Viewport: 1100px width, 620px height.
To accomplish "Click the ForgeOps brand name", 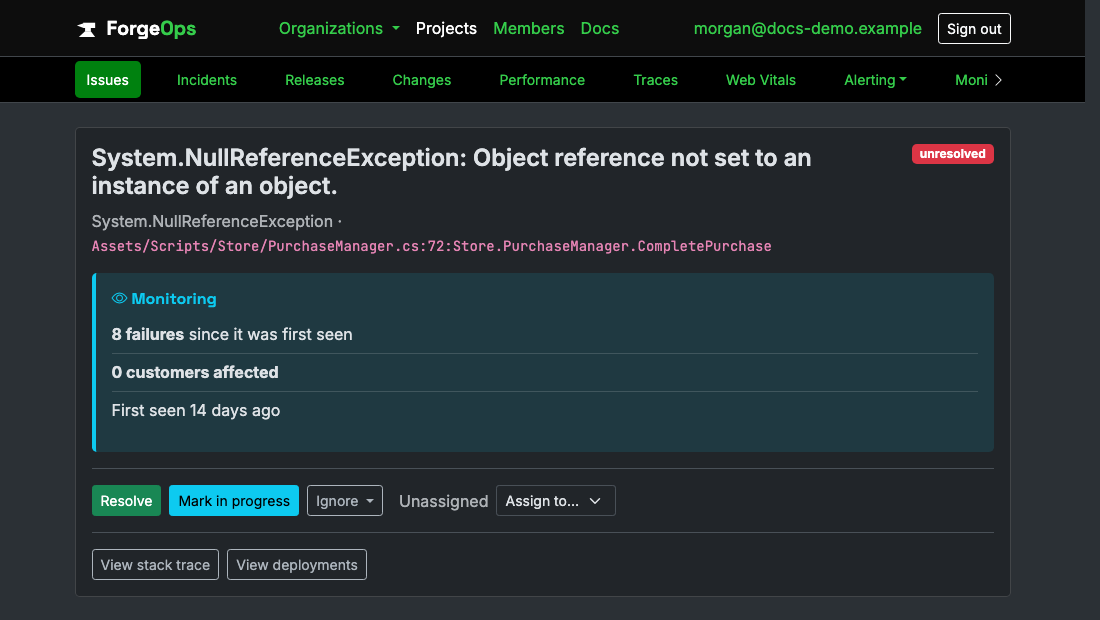I will [x=151, y=29].
